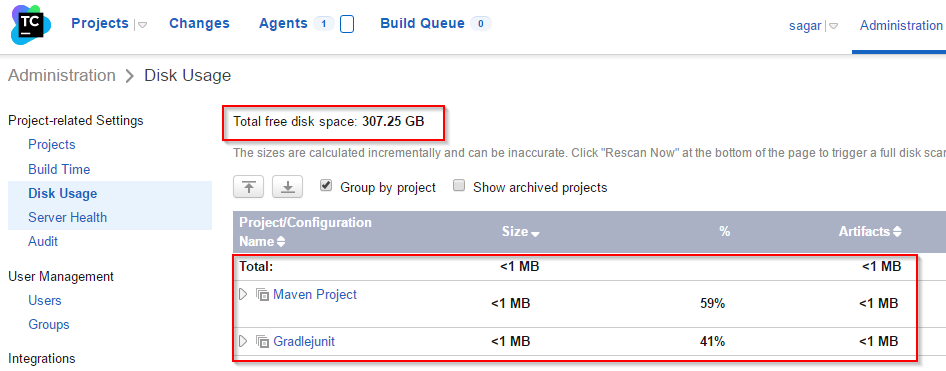Expand all rows with down-arrow button
This screenshot has height=371, width=946.
288,187
